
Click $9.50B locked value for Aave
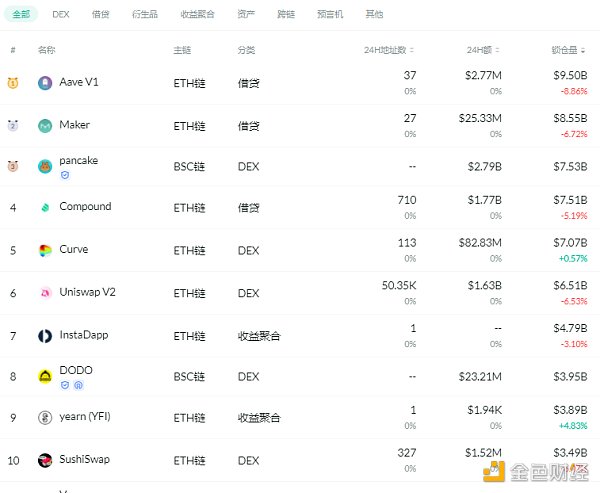pyautogui.click(x=570, y=75)
